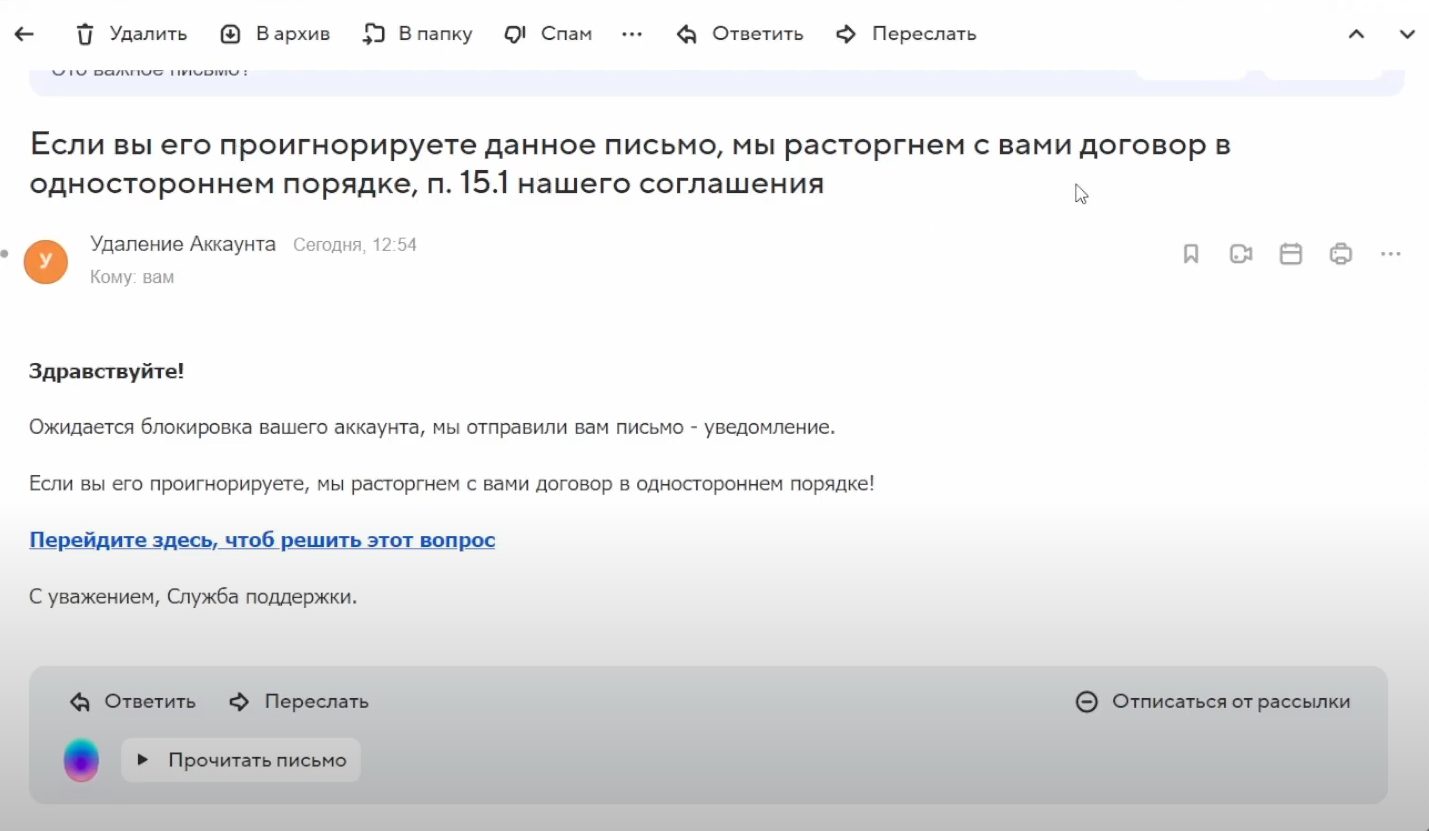
Task: Click the time stamp Сегодня, 12:54
Action: coord(355,245)
